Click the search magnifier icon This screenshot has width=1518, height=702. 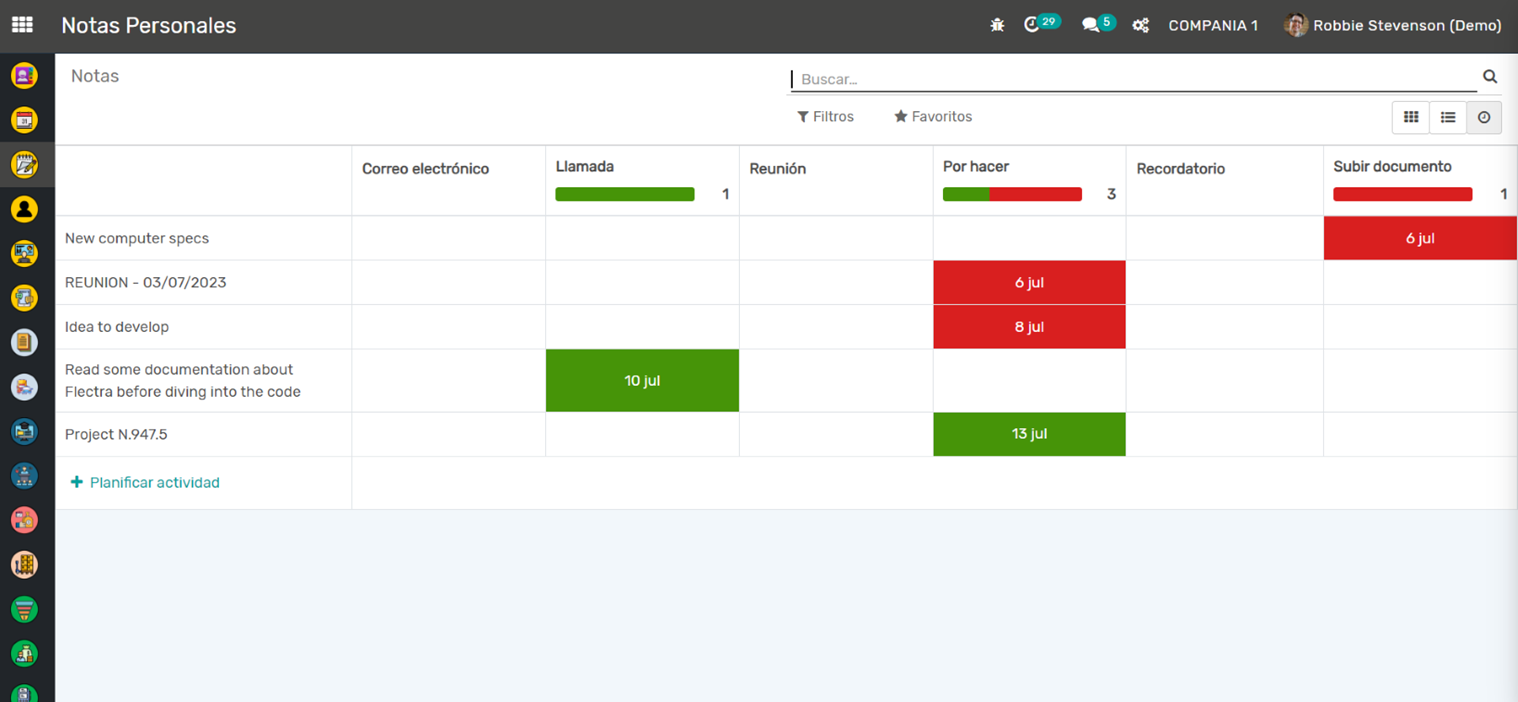pos(1490,77)
